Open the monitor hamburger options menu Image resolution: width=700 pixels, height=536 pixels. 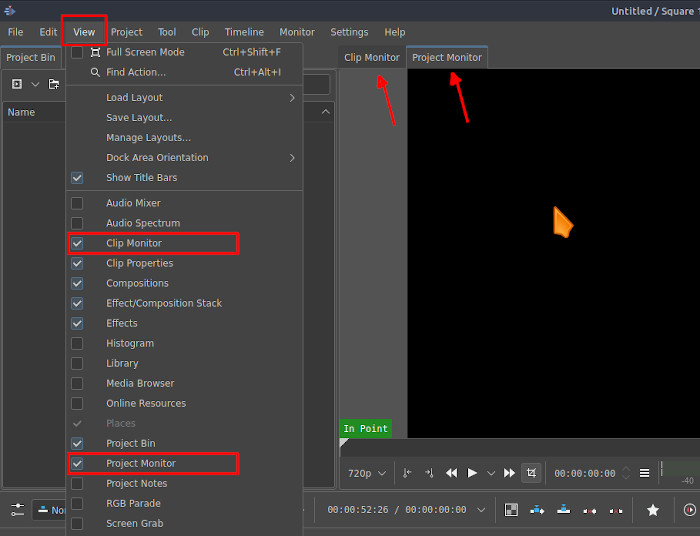[x=644, y=473]
